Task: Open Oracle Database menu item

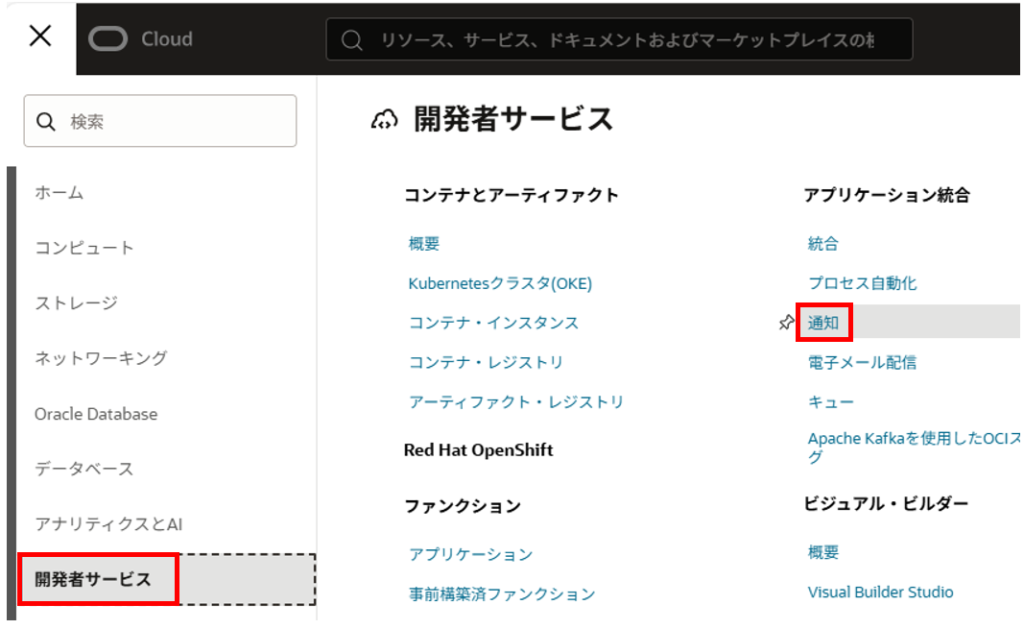Action: point(96,413)
